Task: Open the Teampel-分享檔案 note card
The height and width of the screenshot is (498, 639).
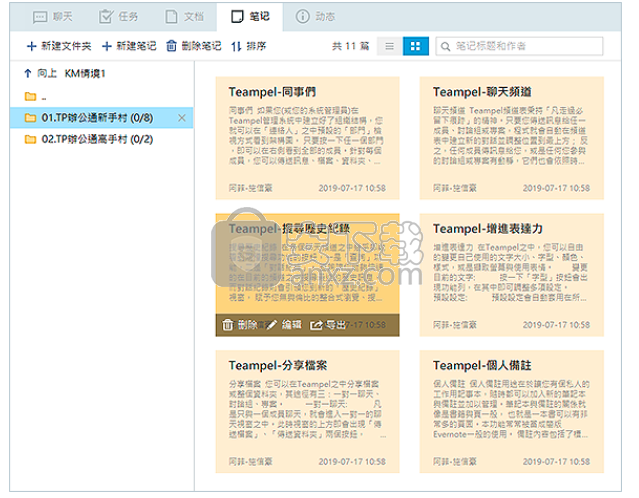Action: click(x=307, y=412)
